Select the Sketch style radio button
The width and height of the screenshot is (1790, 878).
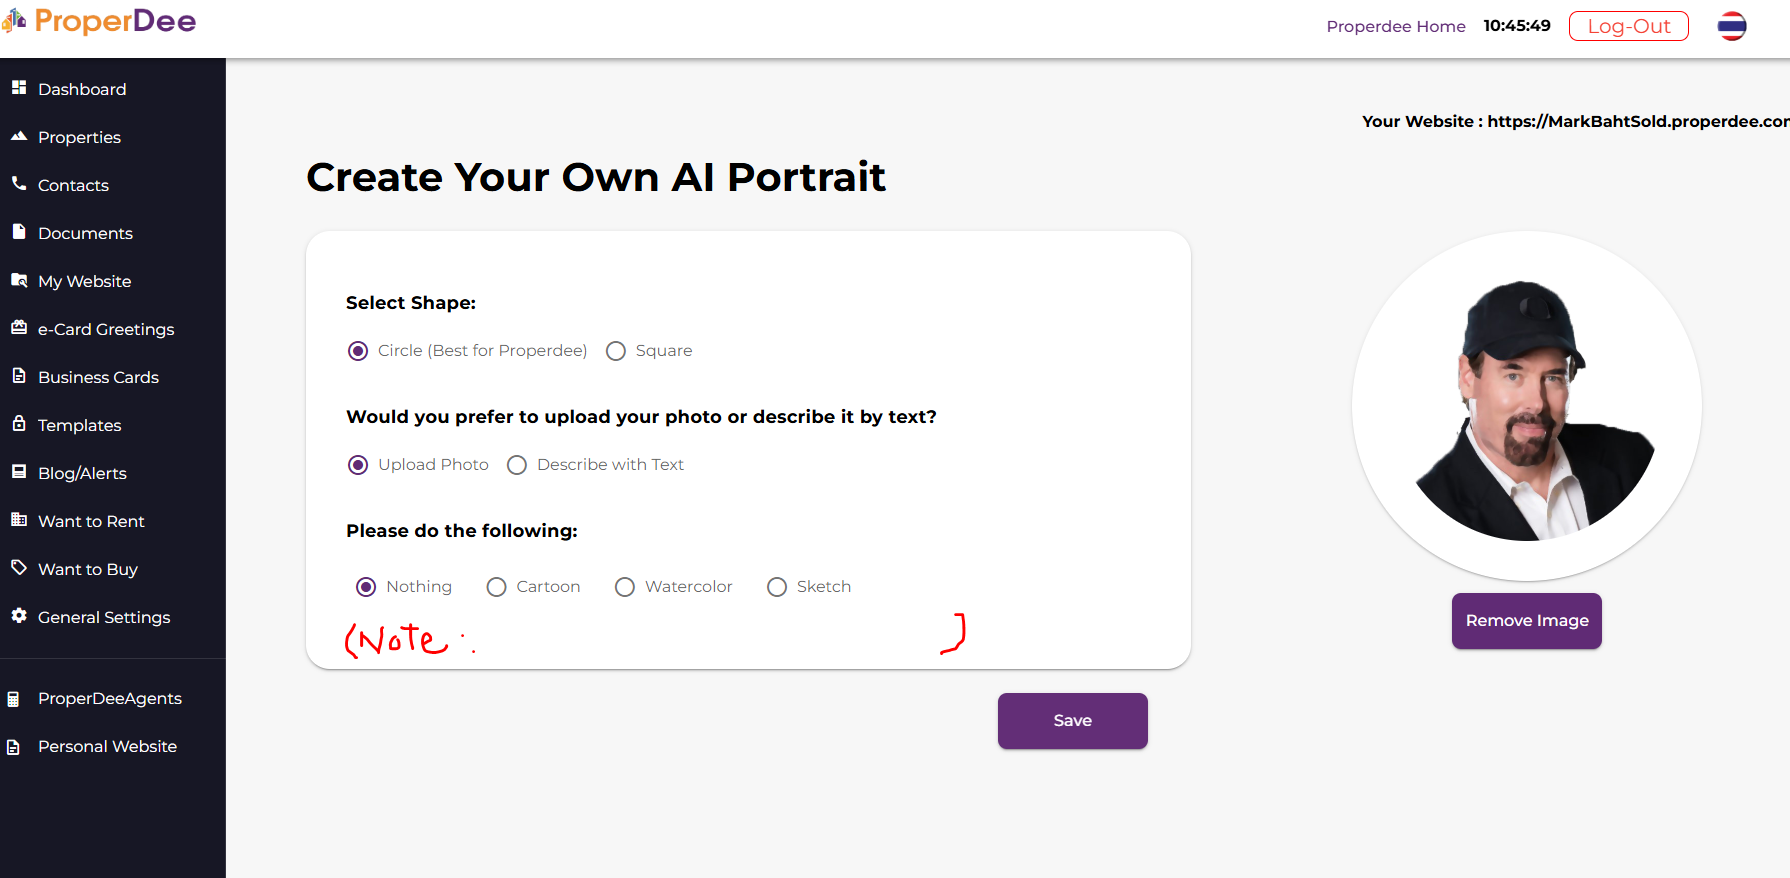click(777, 587)
